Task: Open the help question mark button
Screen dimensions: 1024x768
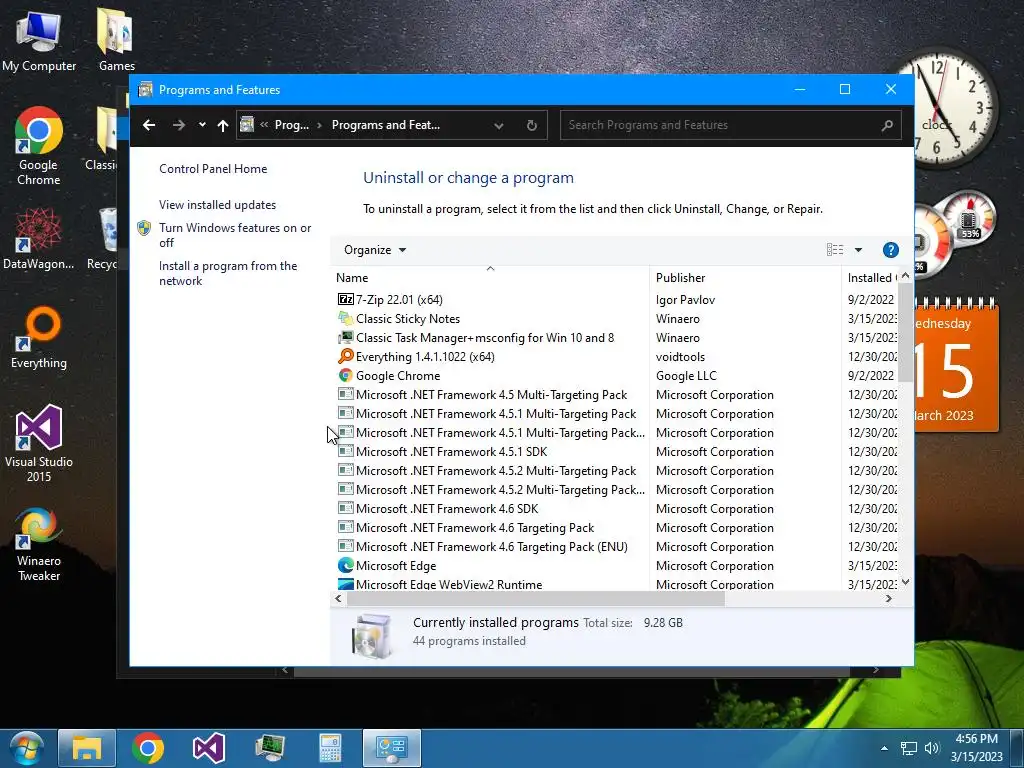Action: pos(890,249)
